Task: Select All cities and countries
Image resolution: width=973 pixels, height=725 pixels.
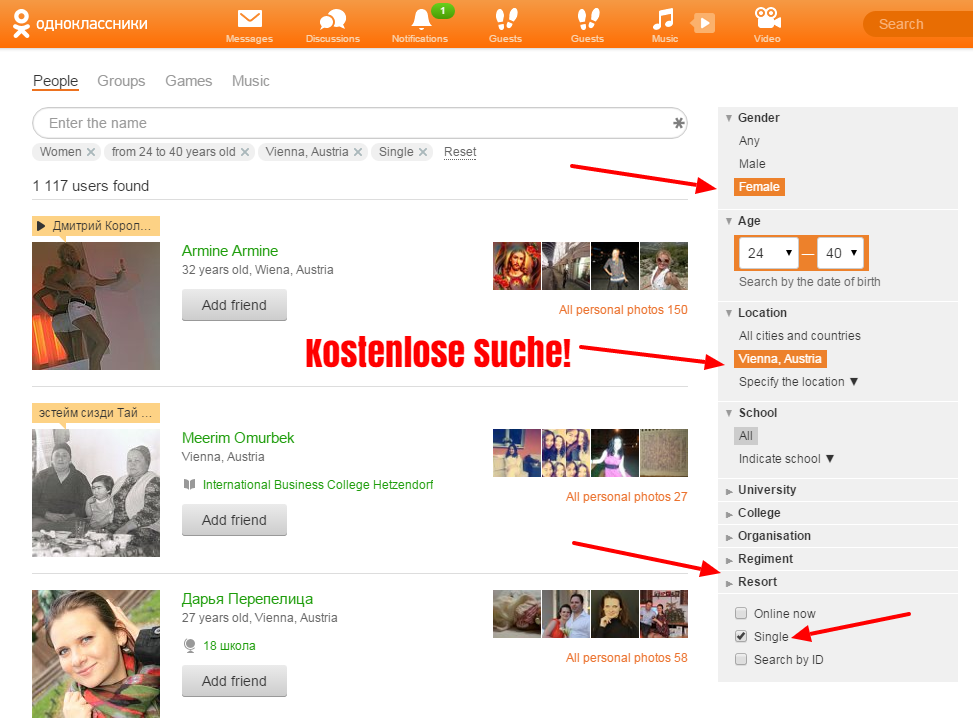Action: click(799, 336)
